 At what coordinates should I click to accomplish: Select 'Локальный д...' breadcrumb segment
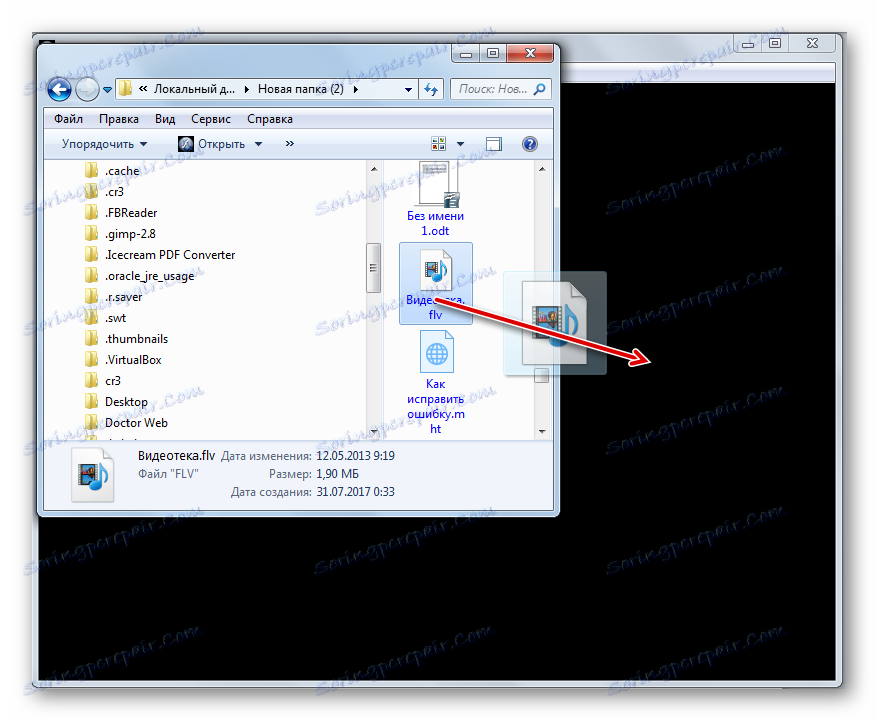195,89
